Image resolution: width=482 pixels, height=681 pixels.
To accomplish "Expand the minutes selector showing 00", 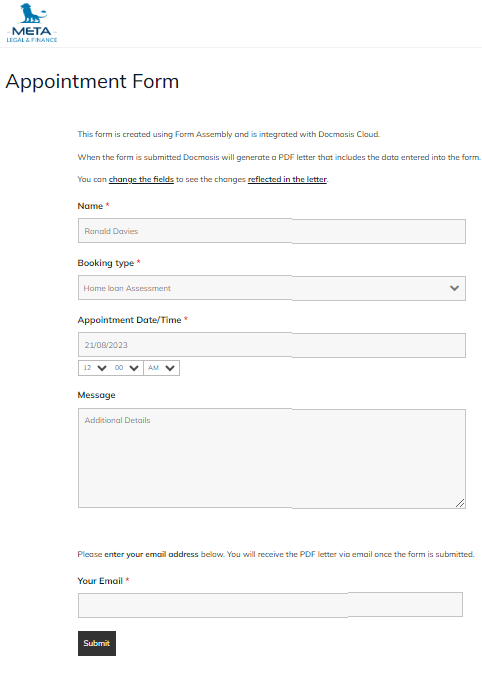I will point(127,368).
